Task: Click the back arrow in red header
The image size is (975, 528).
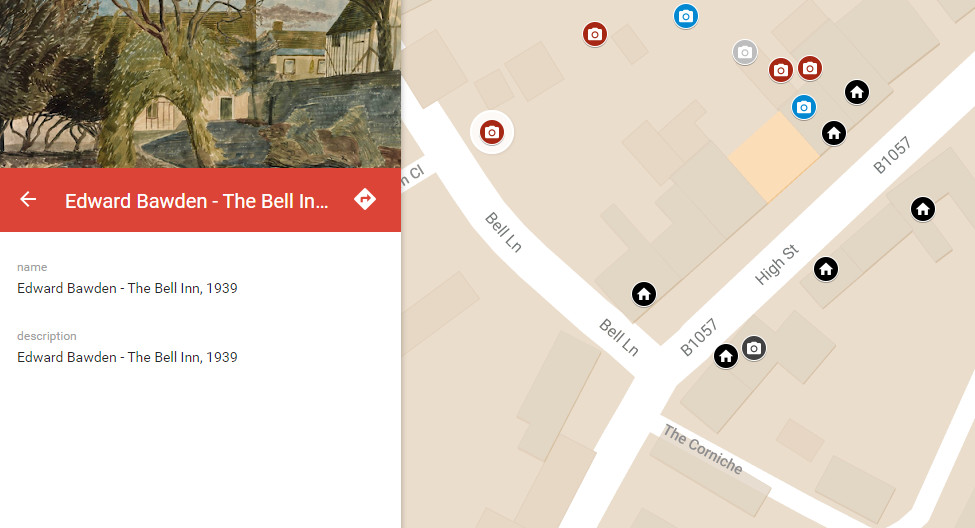Action: (x=28, y=199)
